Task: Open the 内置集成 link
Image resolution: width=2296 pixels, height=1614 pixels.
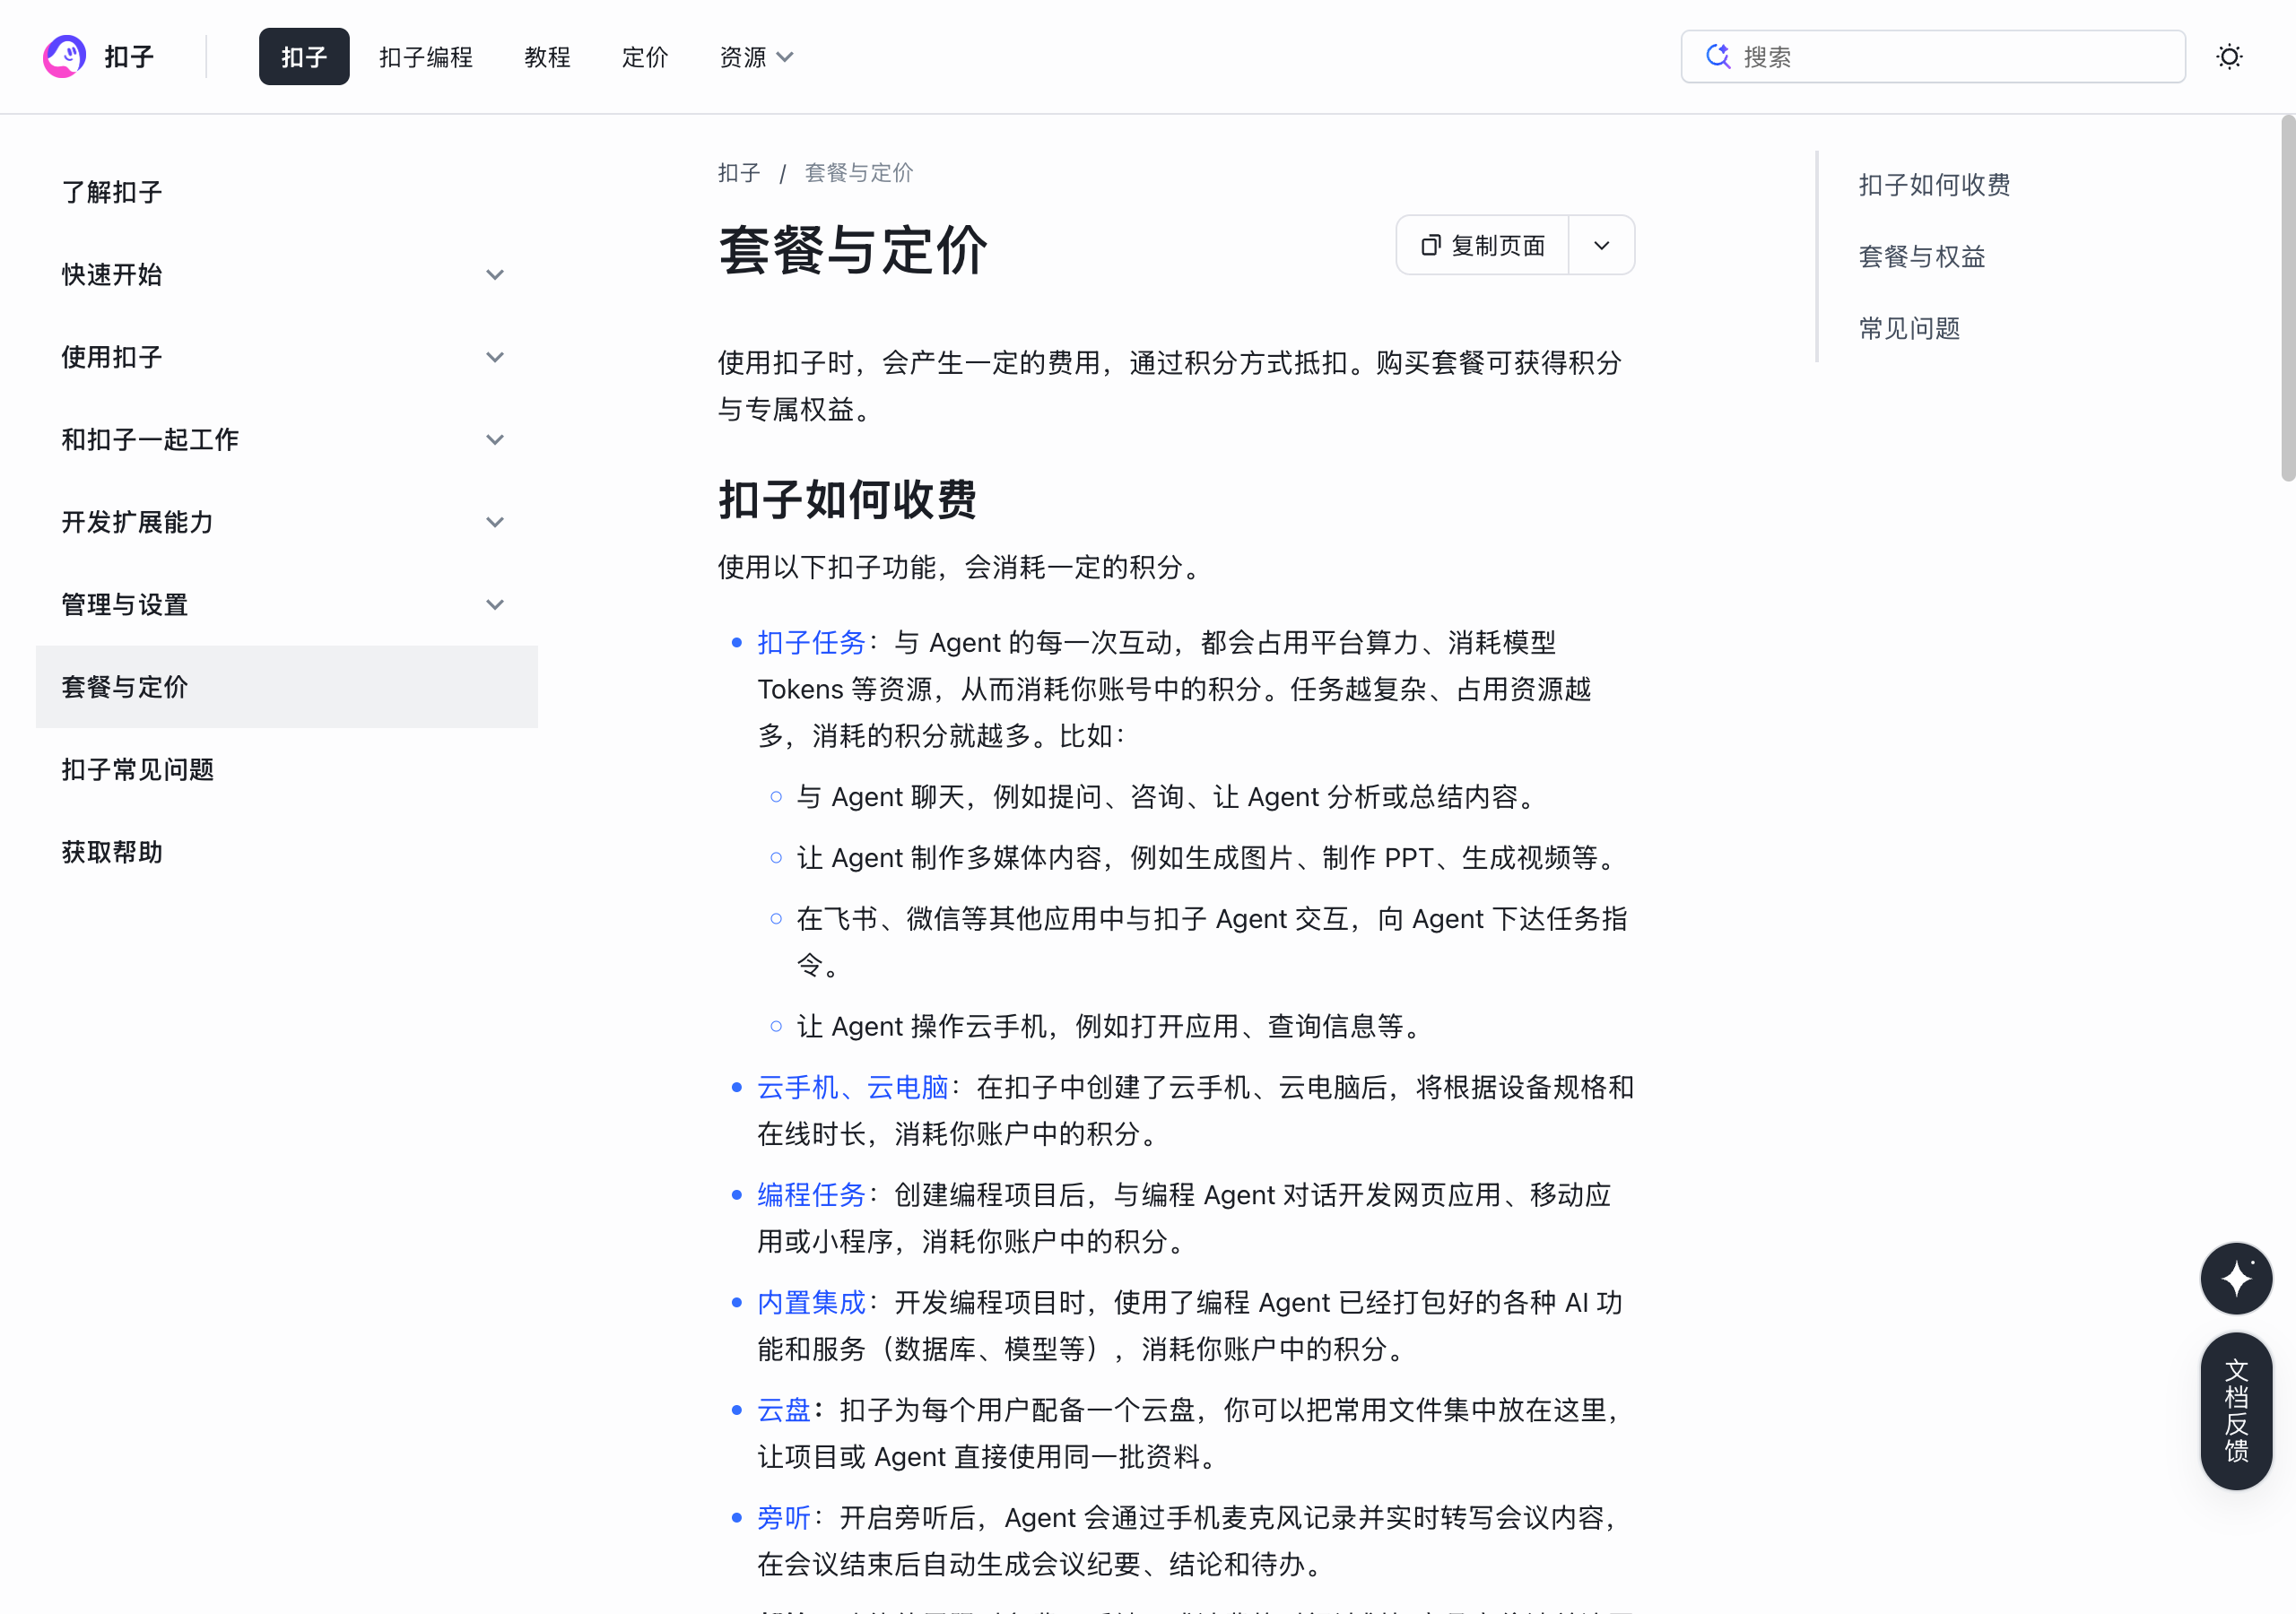Action: (810, 1302)
